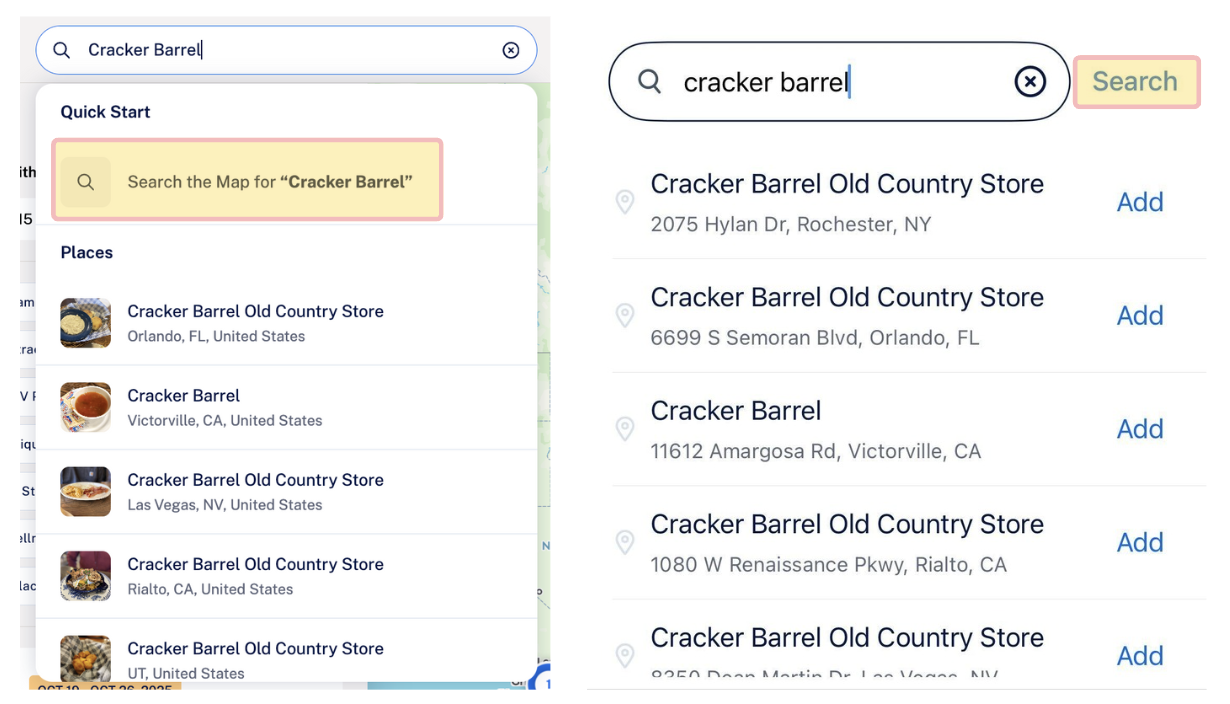Viewport: 1230px width, 704px height.
Task: Add the 6699 S Semoran Blvd Orlando store
Action: (x=1139, y=316)
